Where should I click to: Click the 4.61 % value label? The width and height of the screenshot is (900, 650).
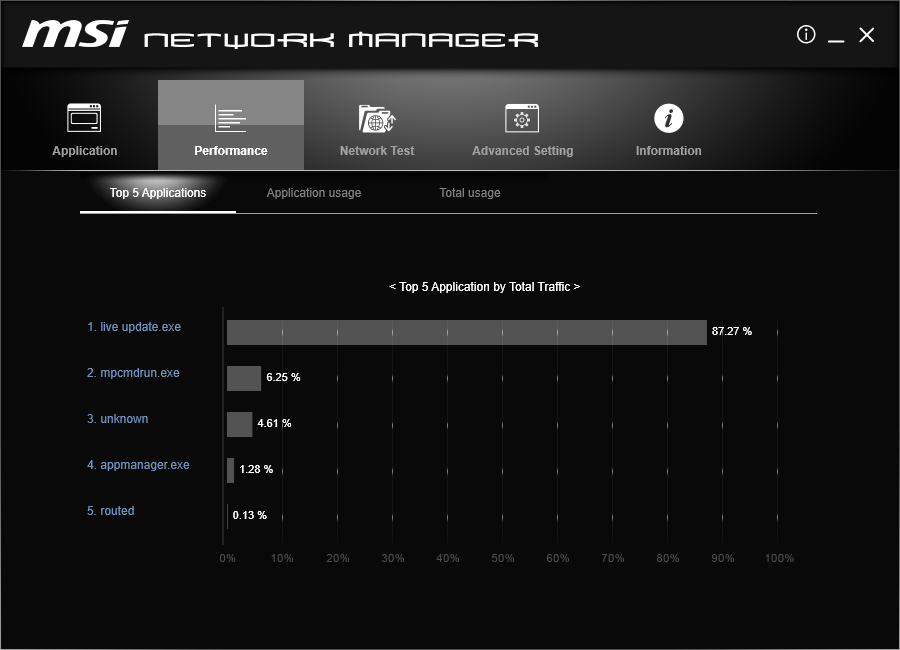pyautogui.click(x=274, y=423)
